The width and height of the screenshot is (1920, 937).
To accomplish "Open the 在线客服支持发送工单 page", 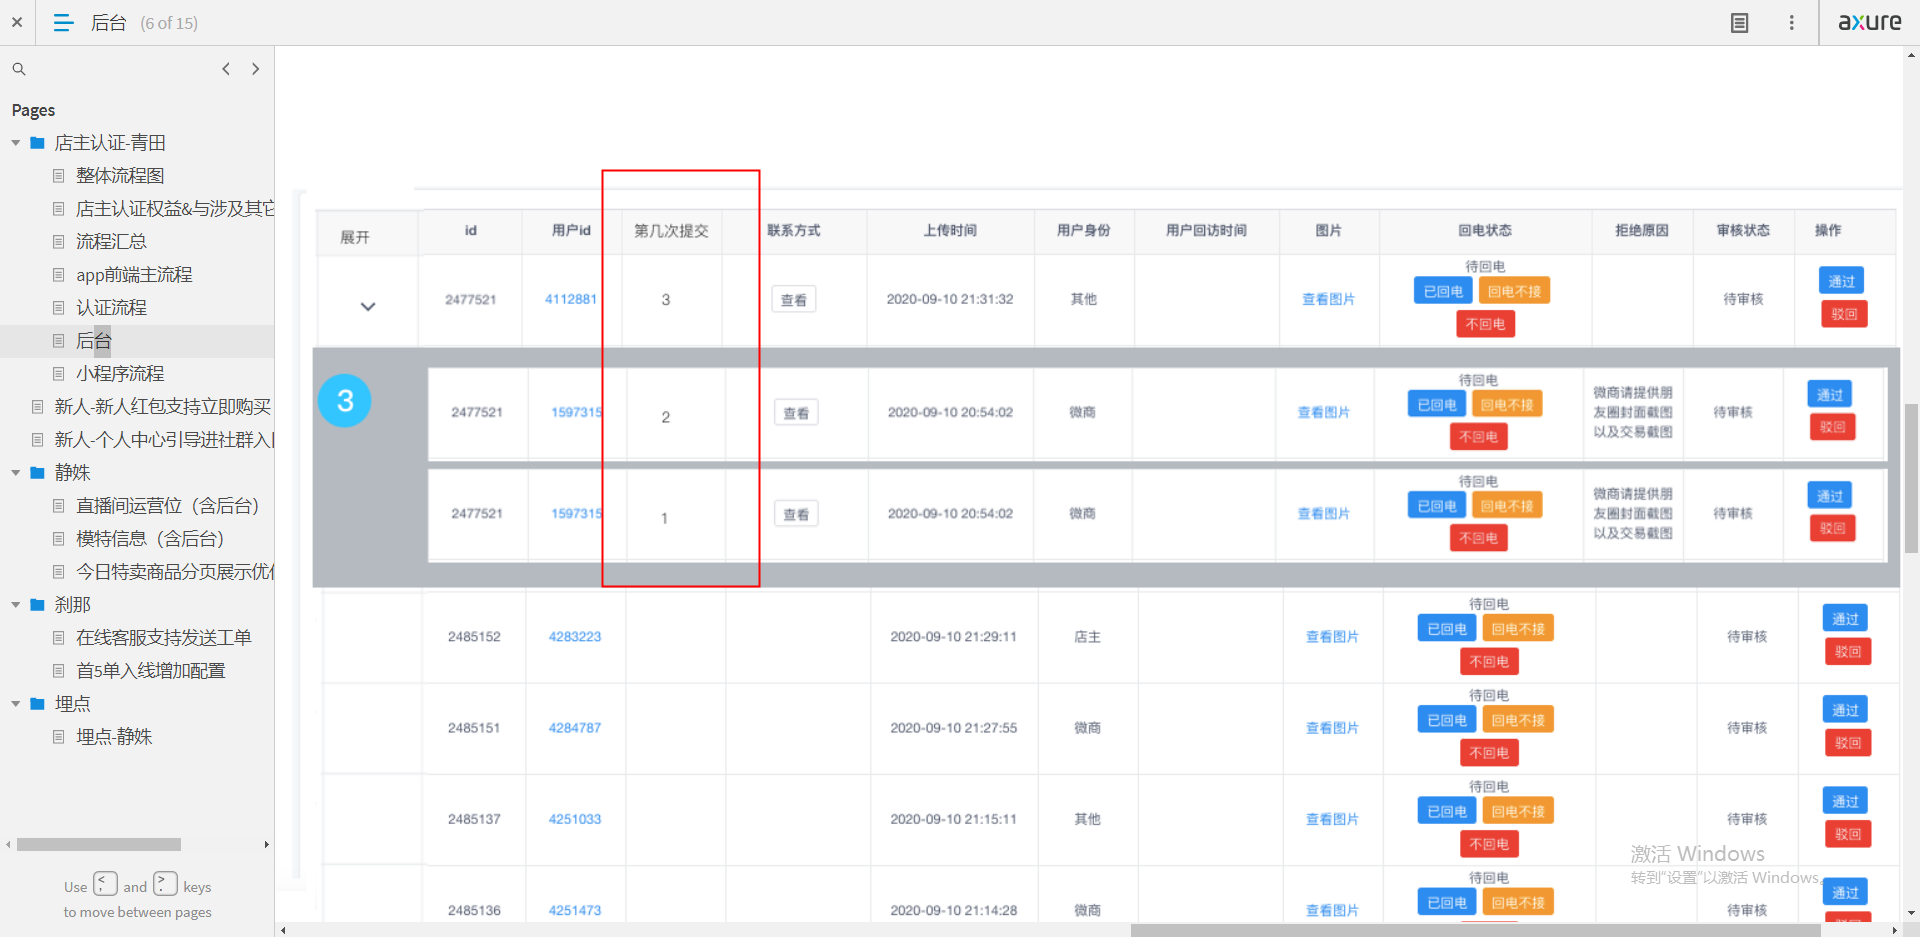I will pos(164,638).
